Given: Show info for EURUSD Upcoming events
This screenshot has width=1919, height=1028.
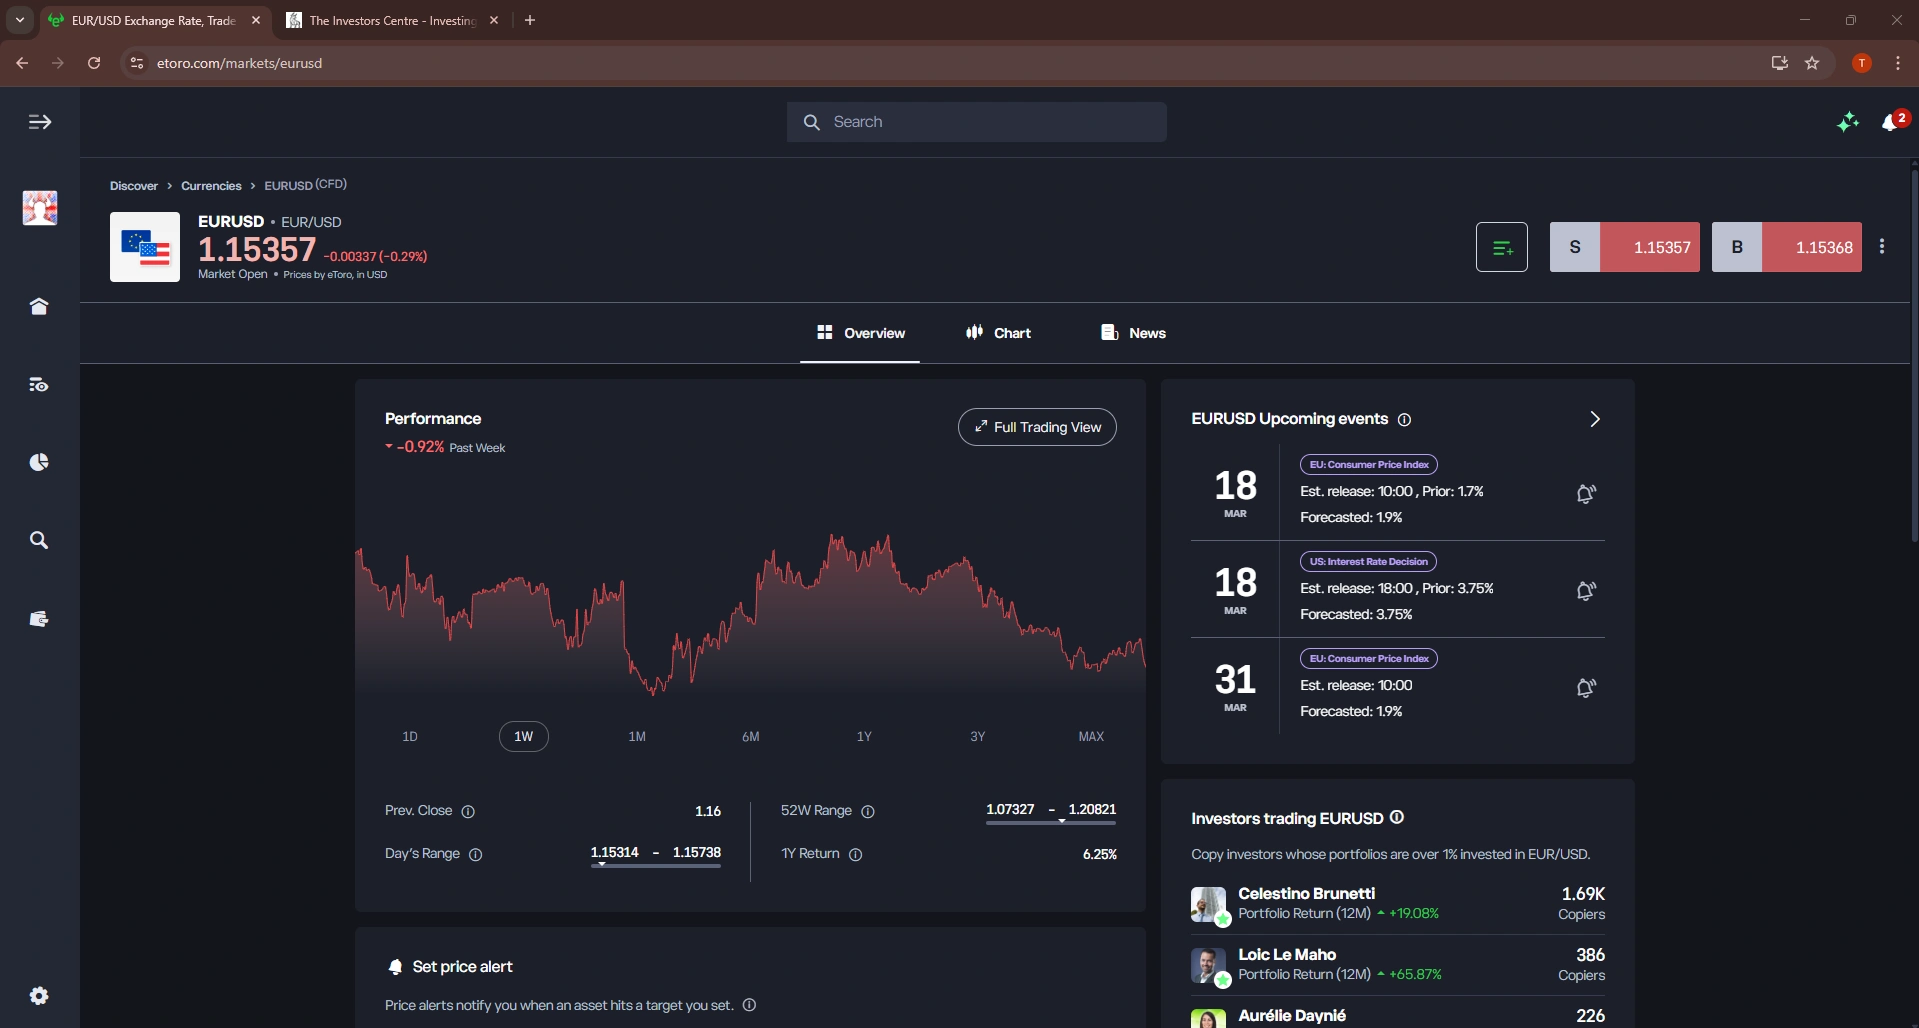Looking at the screenshot, I should pos(1404,420).
